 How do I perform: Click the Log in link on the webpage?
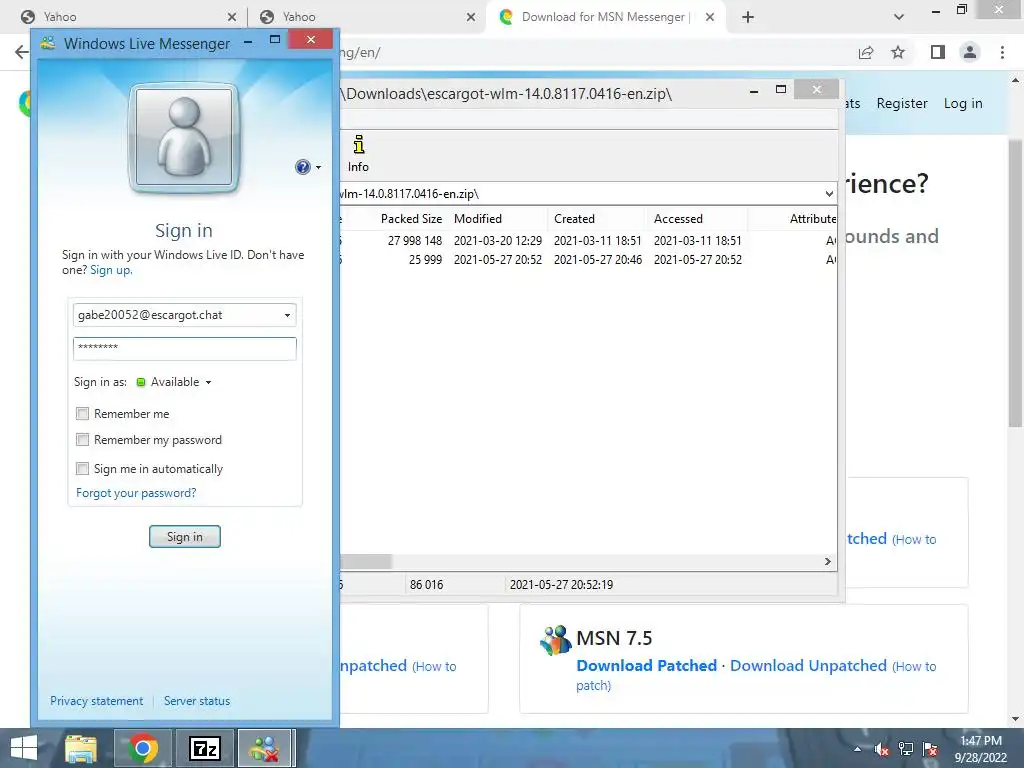pyautogui.click(x=963, y=103)
